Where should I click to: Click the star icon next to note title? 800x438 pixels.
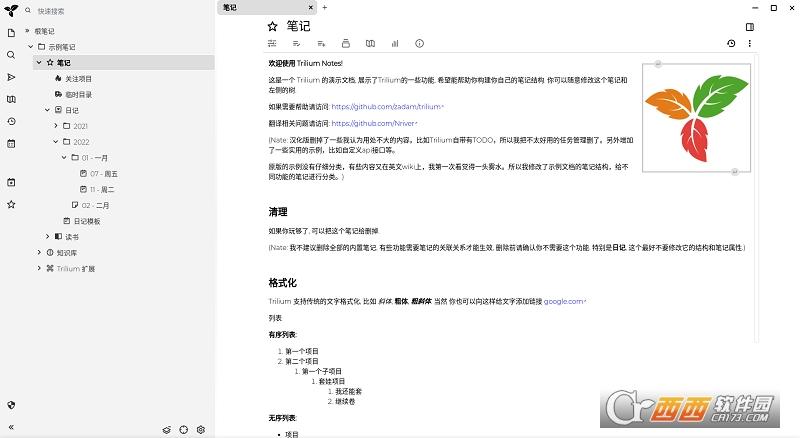tap(272, 26)
